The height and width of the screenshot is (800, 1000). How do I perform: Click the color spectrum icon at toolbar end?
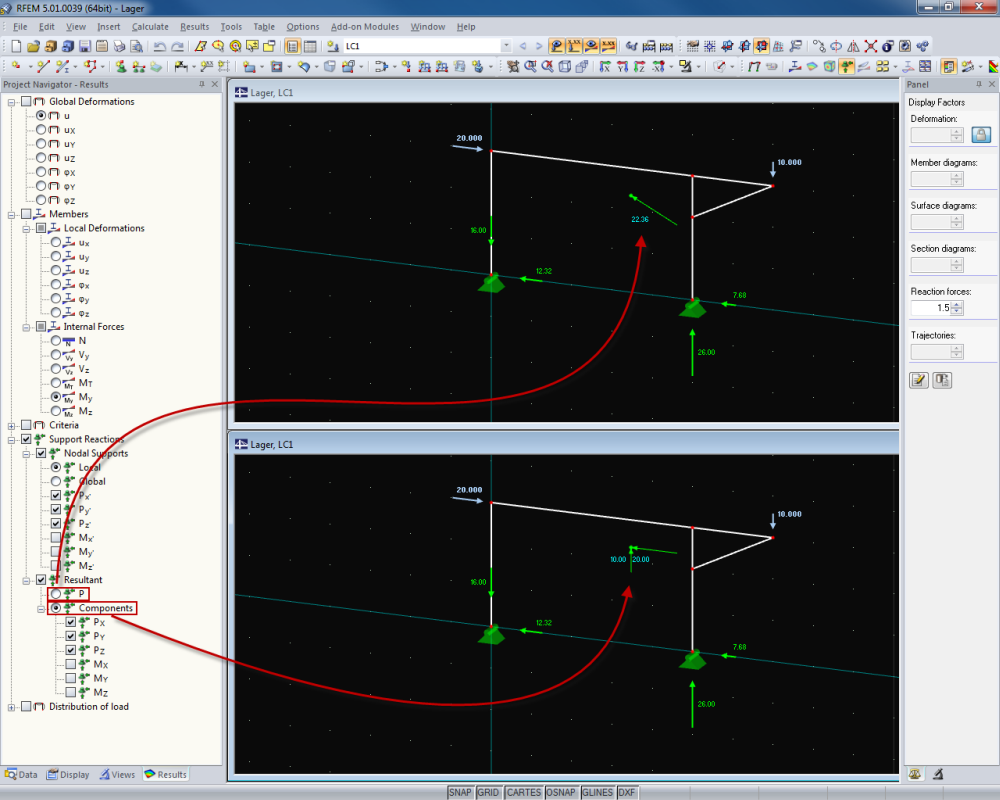[x=993, y=66]
